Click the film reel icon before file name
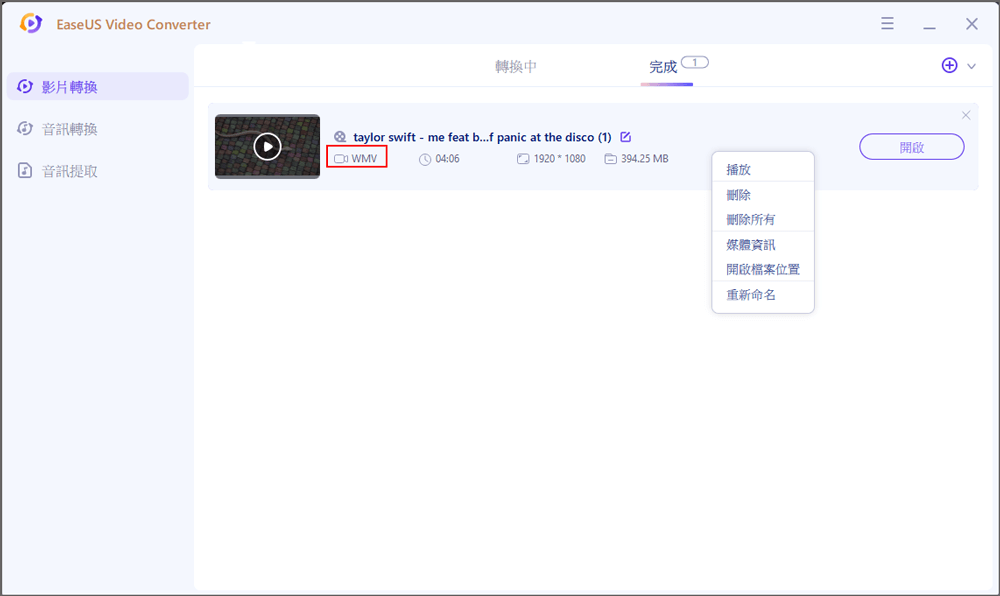This screenshot has height=596, width=1000. point(340,136)
